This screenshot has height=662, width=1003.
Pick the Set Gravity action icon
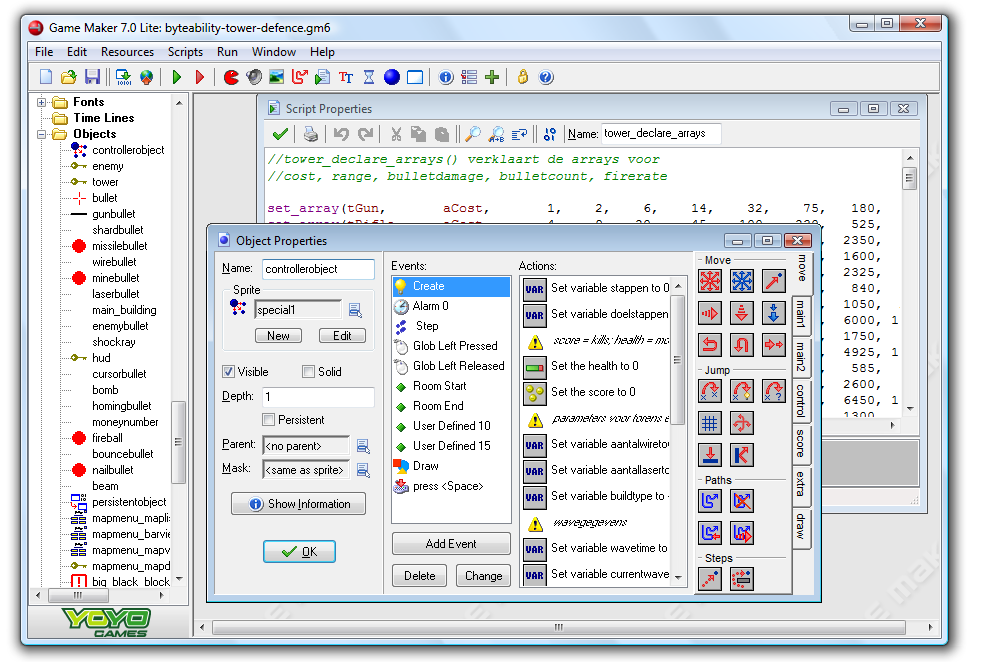(774, 313)
